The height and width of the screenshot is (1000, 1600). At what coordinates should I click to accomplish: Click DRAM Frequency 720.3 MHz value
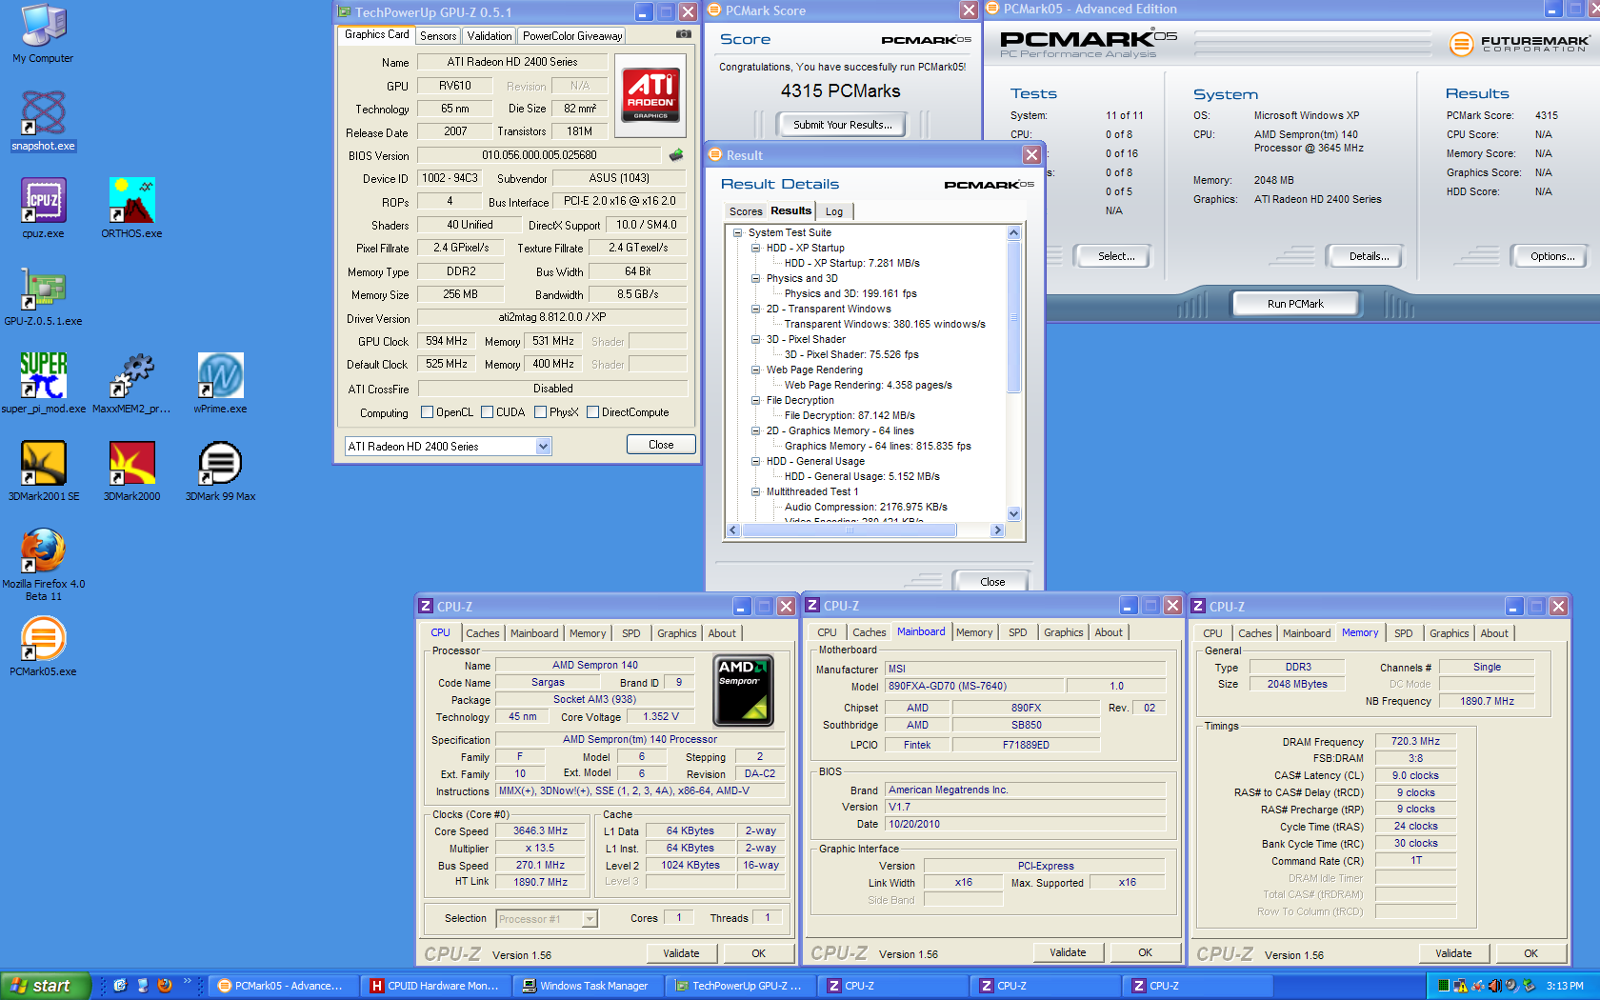(x=1415, y=741)
